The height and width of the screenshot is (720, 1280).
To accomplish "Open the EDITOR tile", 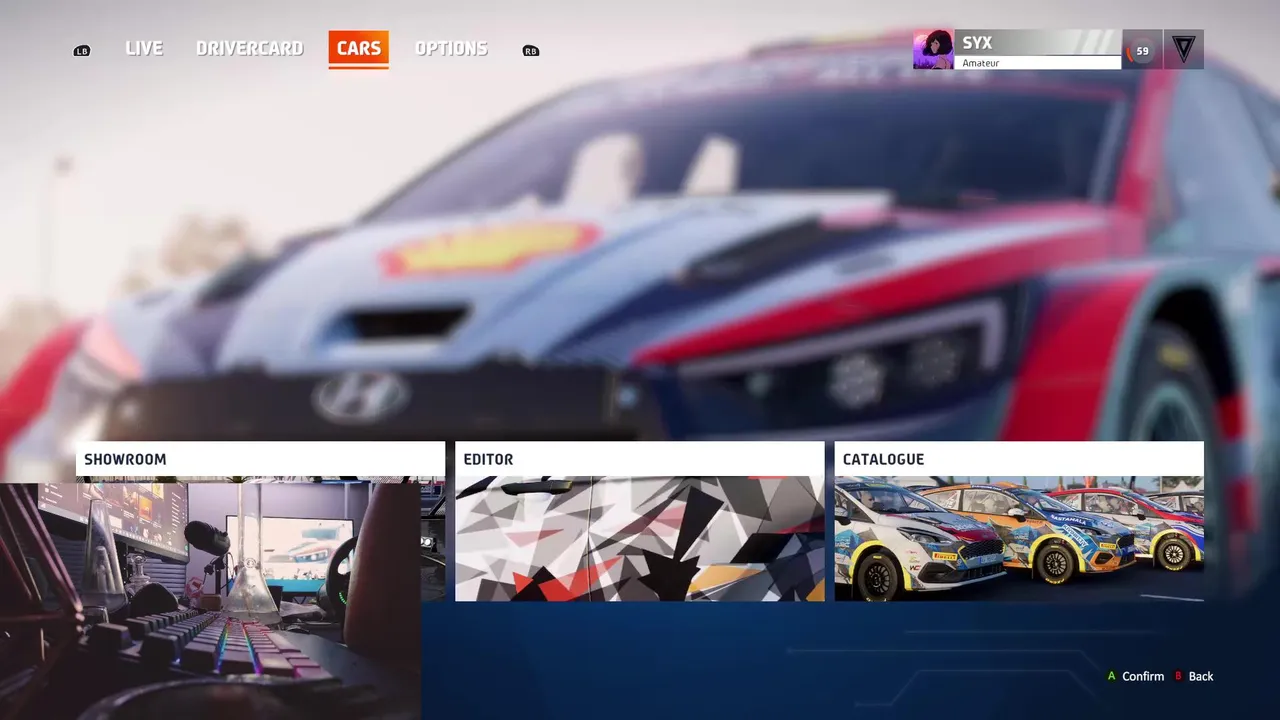I will pos(640,521).
